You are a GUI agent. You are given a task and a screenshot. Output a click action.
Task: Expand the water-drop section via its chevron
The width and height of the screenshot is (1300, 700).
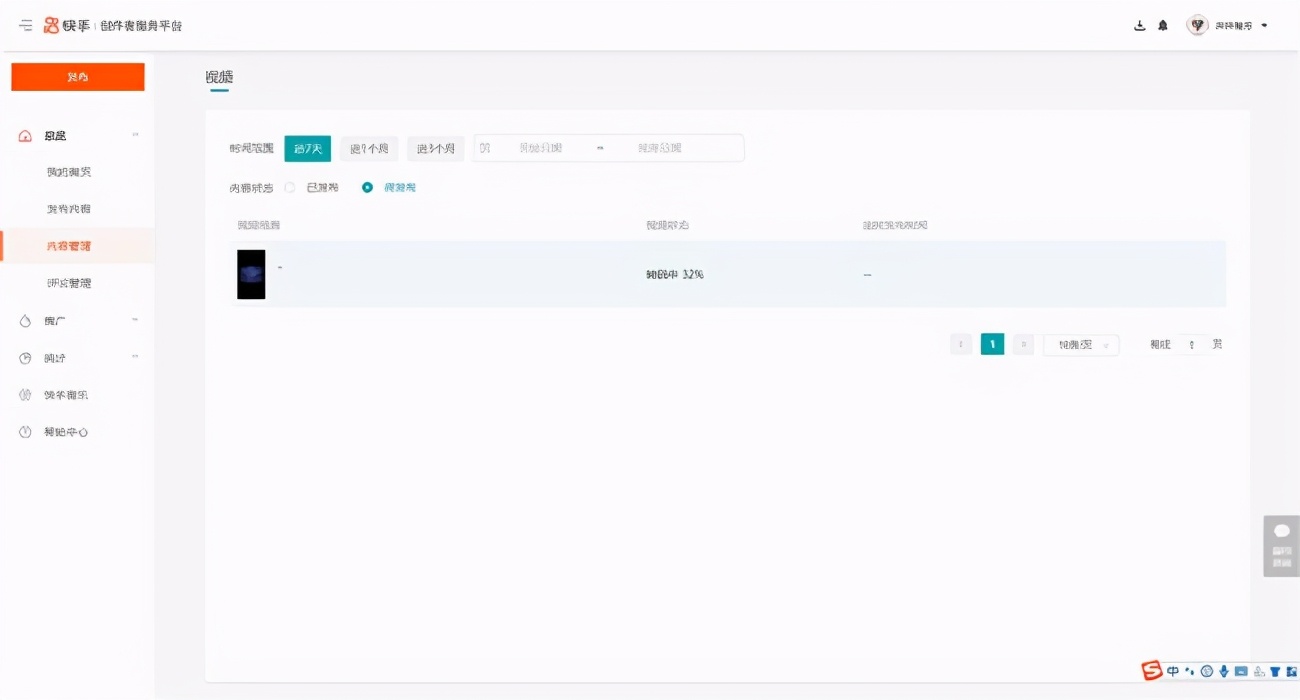pyautogui.click(x=135, y=320)
